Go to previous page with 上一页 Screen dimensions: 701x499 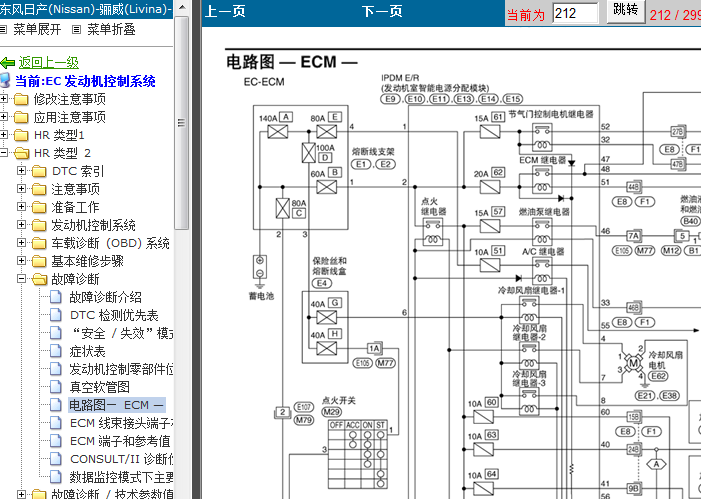coord(224,11)
